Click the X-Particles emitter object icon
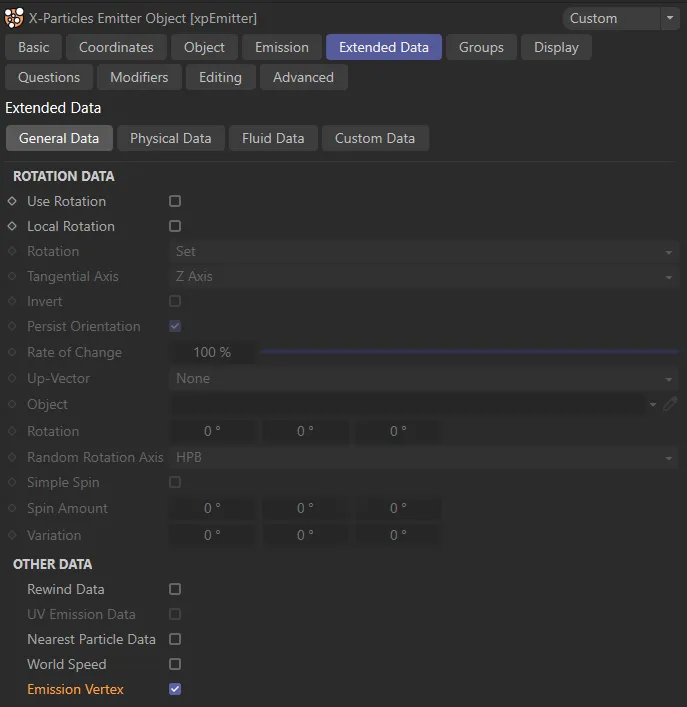The width and height of the screenshot is (687, 707). pos(14,18)
